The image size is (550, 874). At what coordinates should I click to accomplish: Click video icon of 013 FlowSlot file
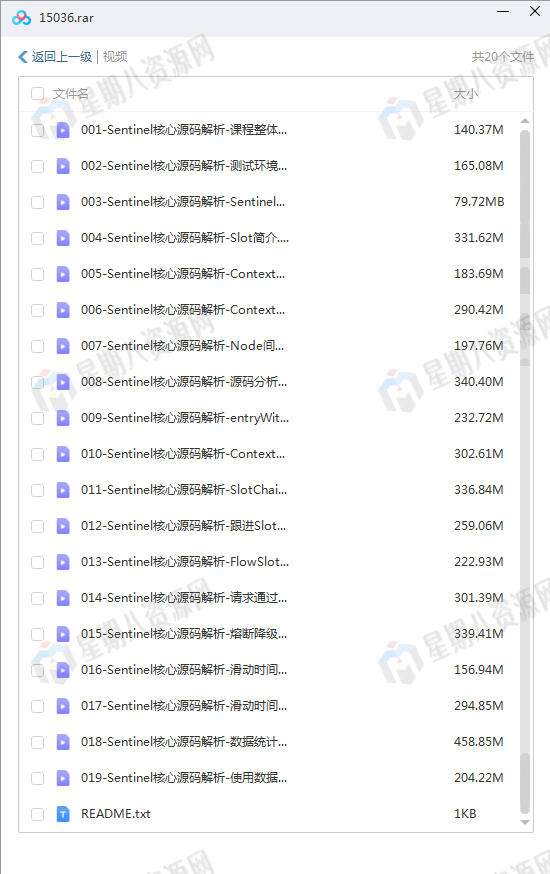[x=63, y=562]
